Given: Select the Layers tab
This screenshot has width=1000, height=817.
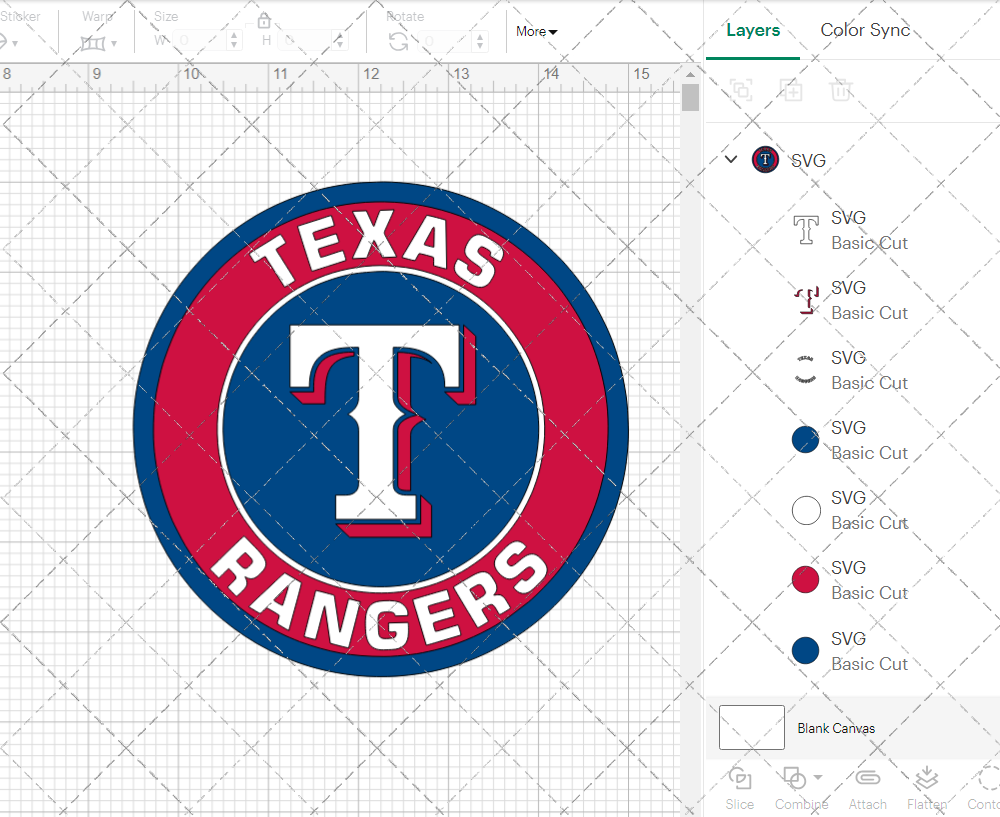Looking at the screenshot, I should (752, 30).
